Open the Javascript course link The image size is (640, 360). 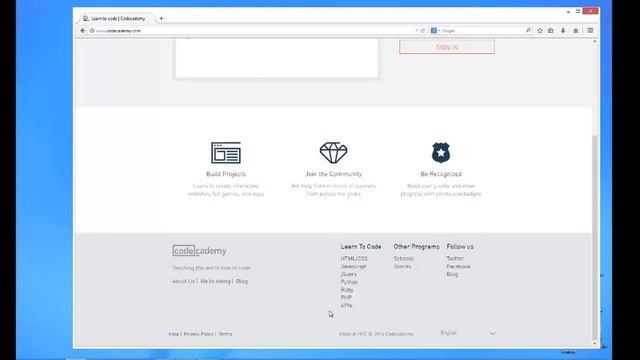click(x=353, y=266)
